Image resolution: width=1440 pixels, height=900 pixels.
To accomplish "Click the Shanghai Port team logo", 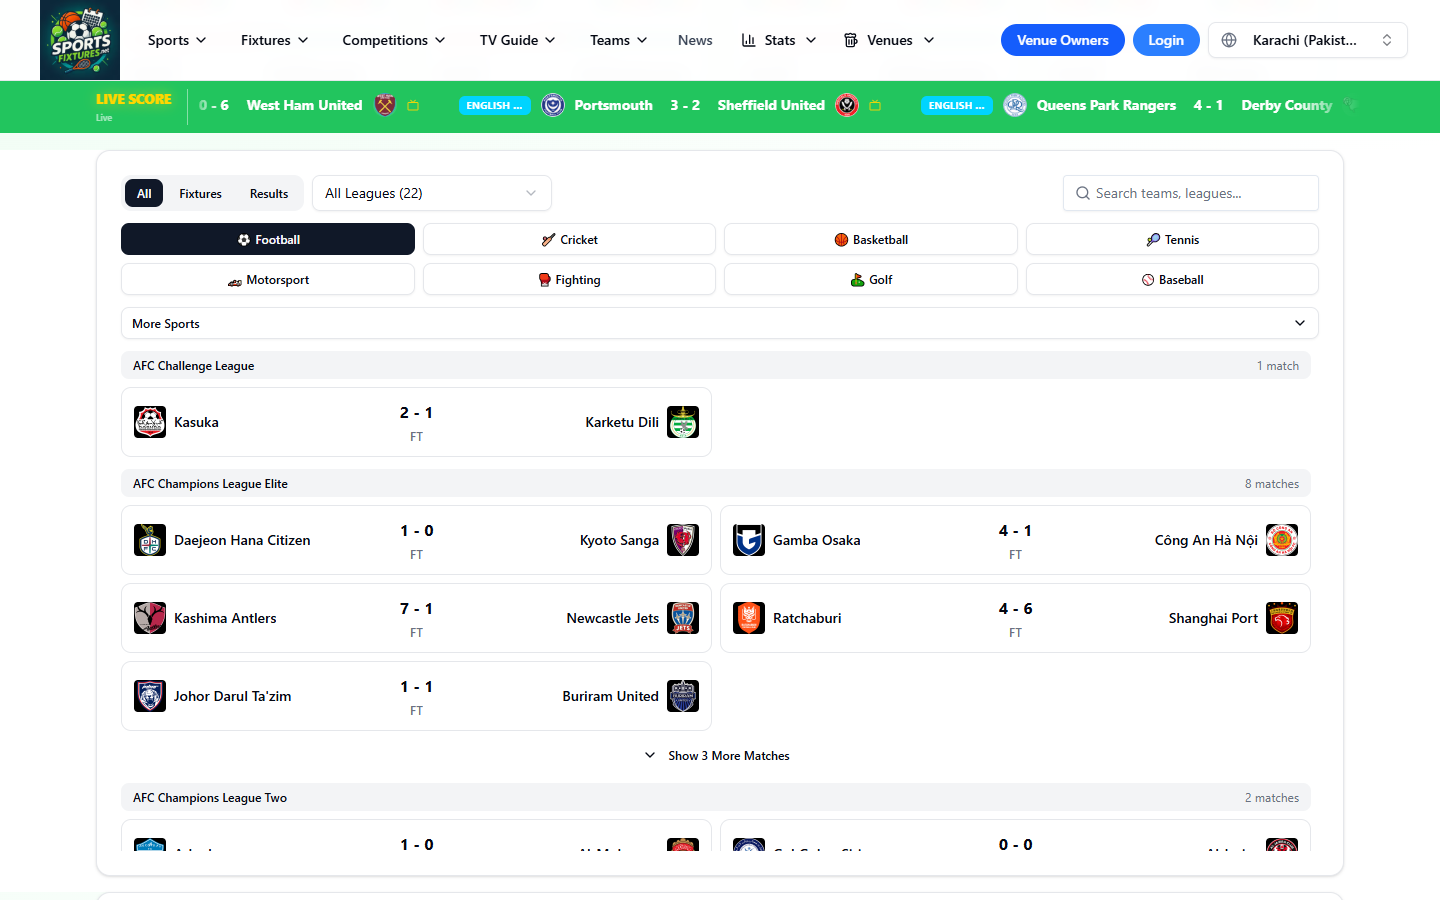I will 1282,618.
